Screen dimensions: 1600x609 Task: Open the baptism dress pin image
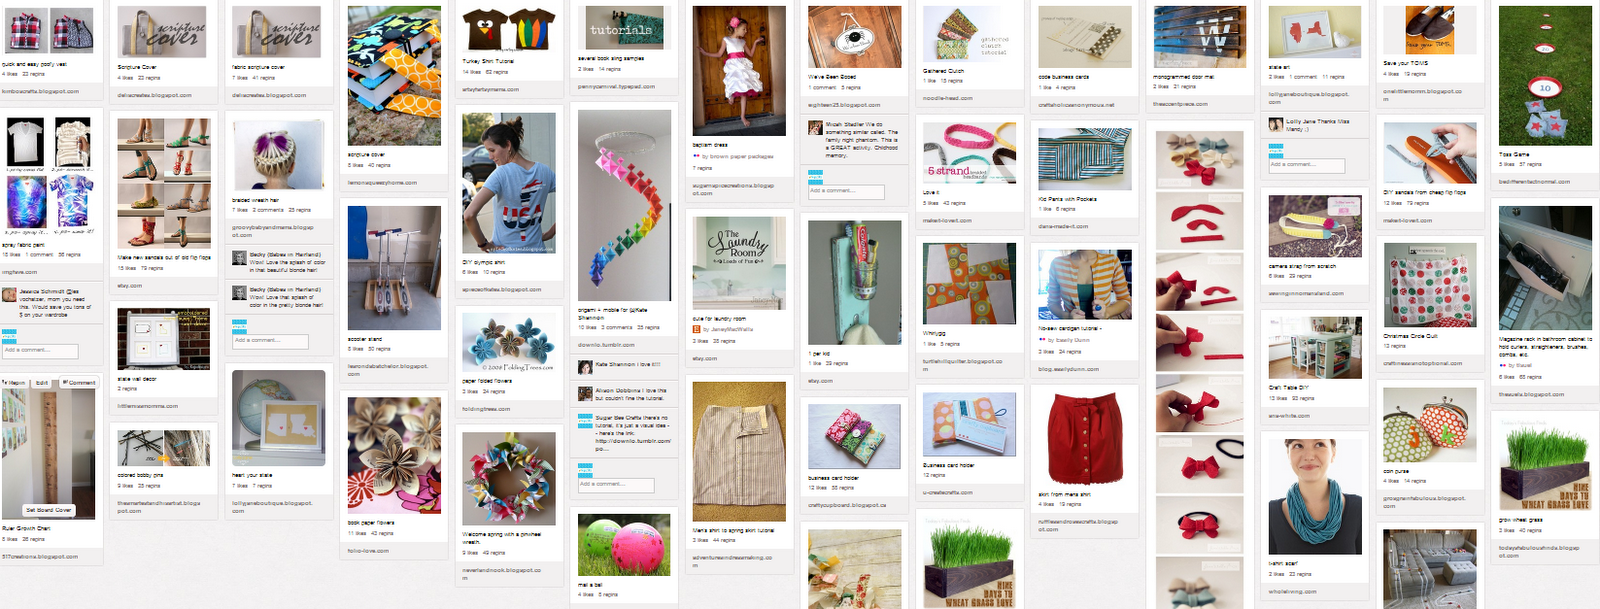(x=739, y=71)
